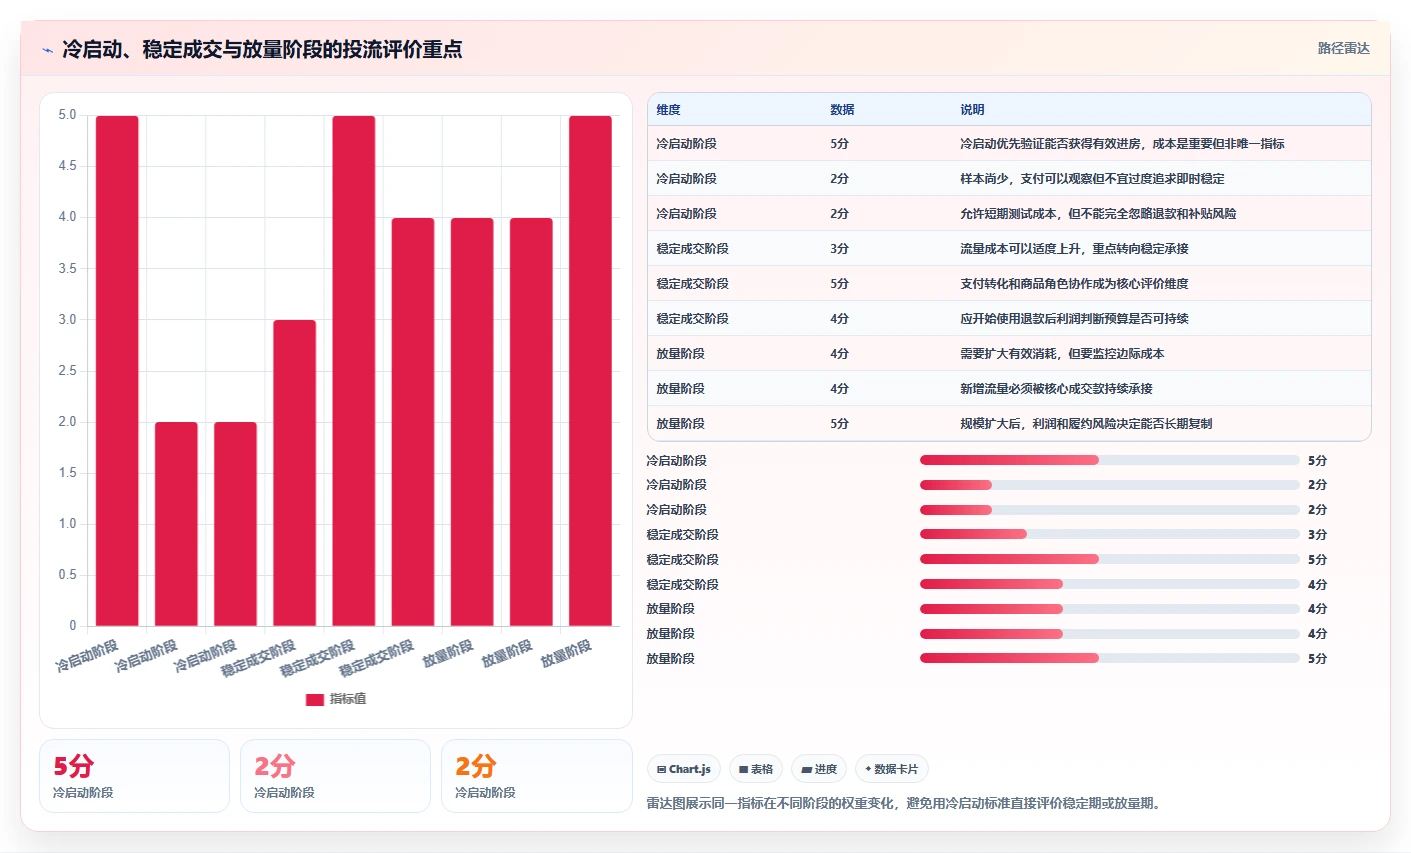This screenshot has height=853, width=1411.
Task: Click the 稳定成交阶段 5分 progress bar
Action: pyautogui.click(x=1109, y=559)
